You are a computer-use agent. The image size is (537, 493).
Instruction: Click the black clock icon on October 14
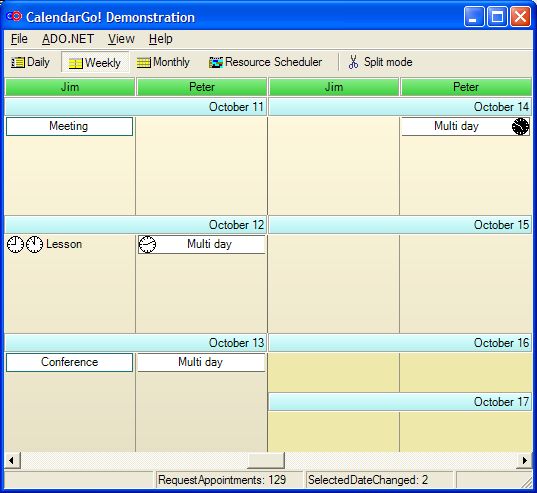[520, 127]
